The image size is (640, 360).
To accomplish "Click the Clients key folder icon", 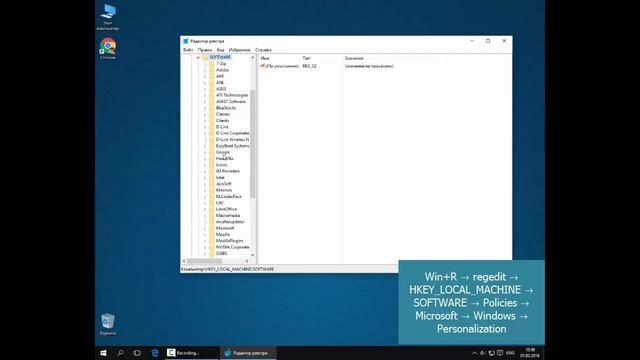I will 211,120.
